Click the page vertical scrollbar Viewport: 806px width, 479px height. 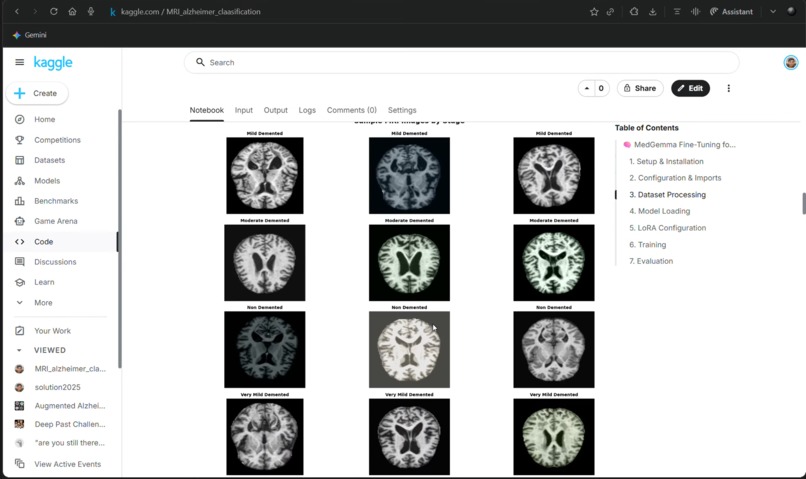coord(803,204)
